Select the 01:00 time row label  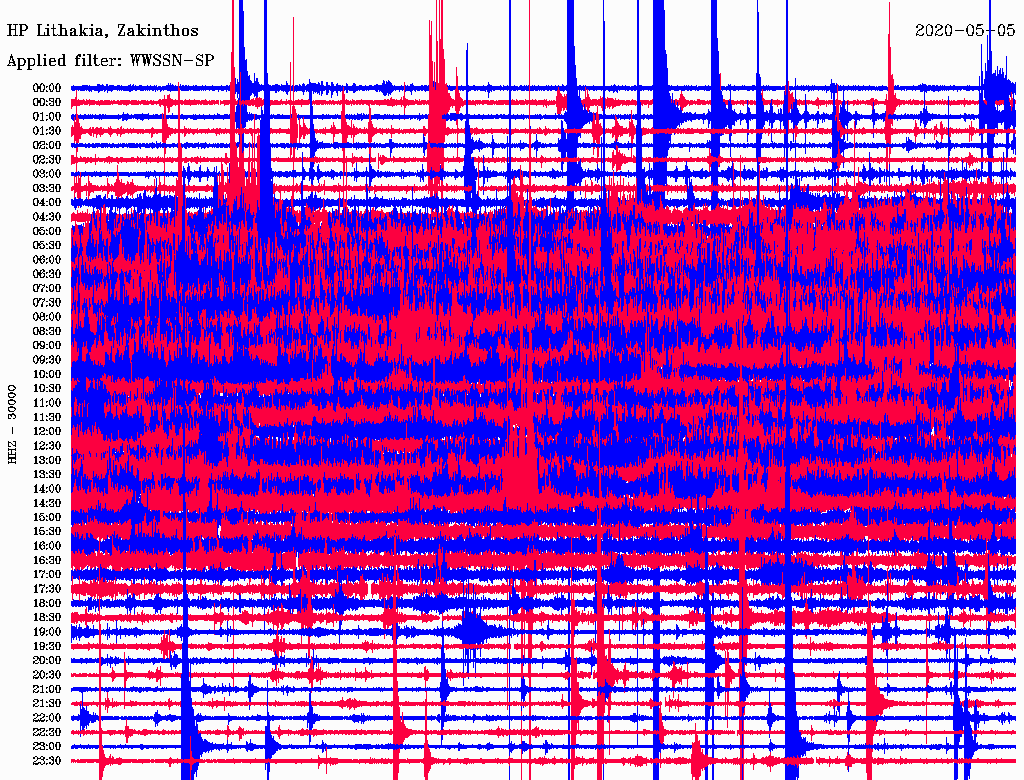[x=47, y=117]
